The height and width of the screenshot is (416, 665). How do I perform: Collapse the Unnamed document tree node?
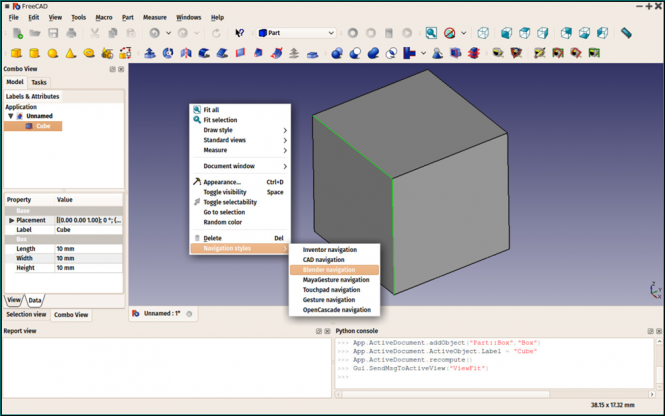coord(10,116)
